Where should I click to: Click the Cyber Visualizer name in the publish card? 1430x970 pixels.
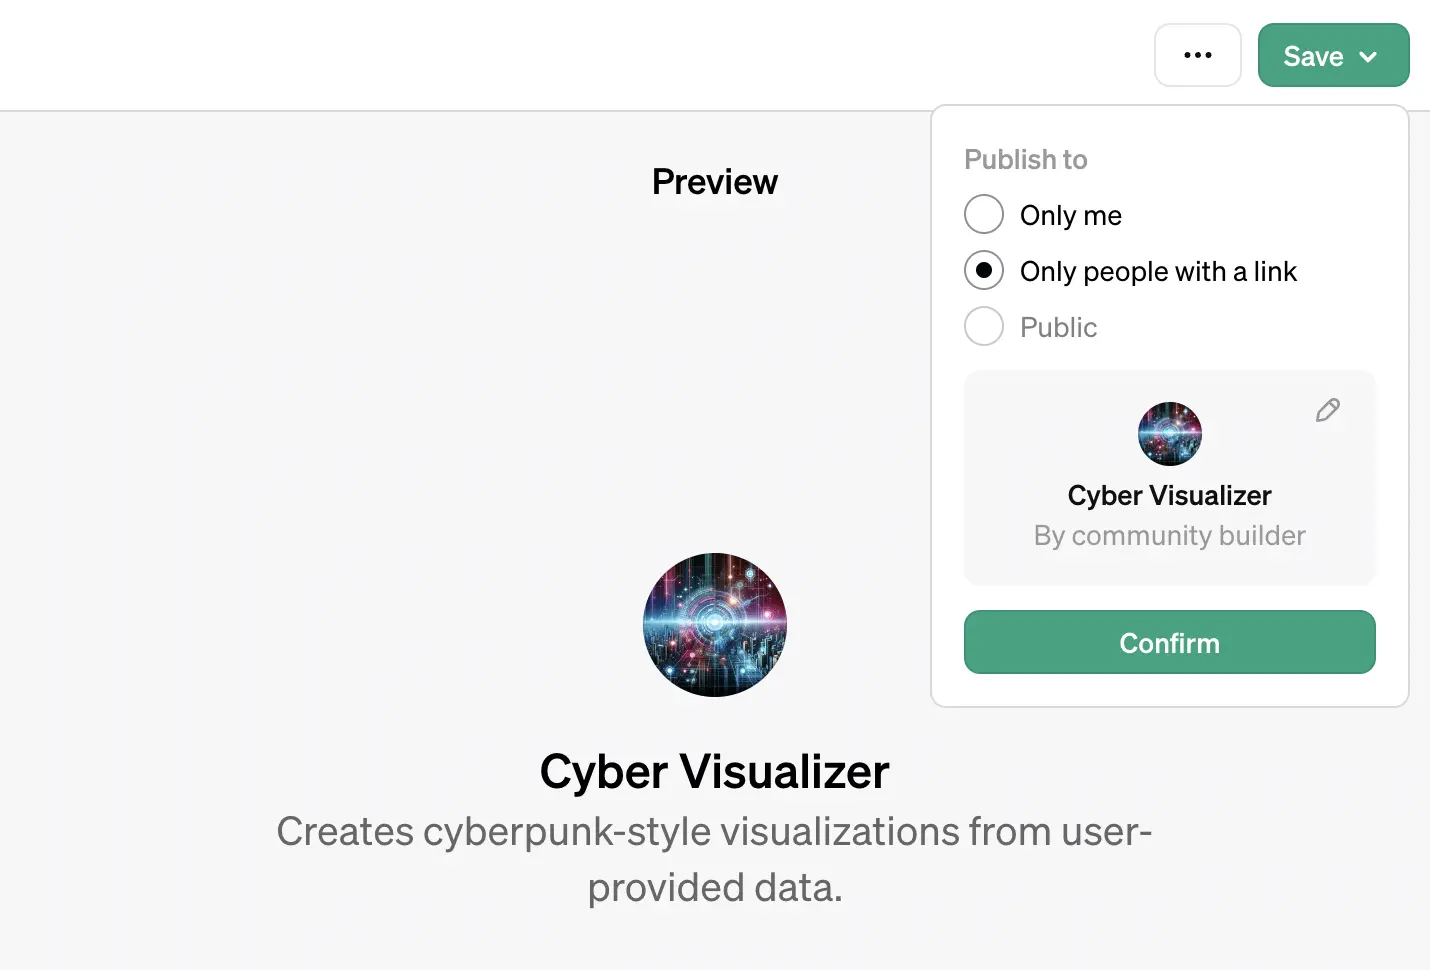point(1169,496)
